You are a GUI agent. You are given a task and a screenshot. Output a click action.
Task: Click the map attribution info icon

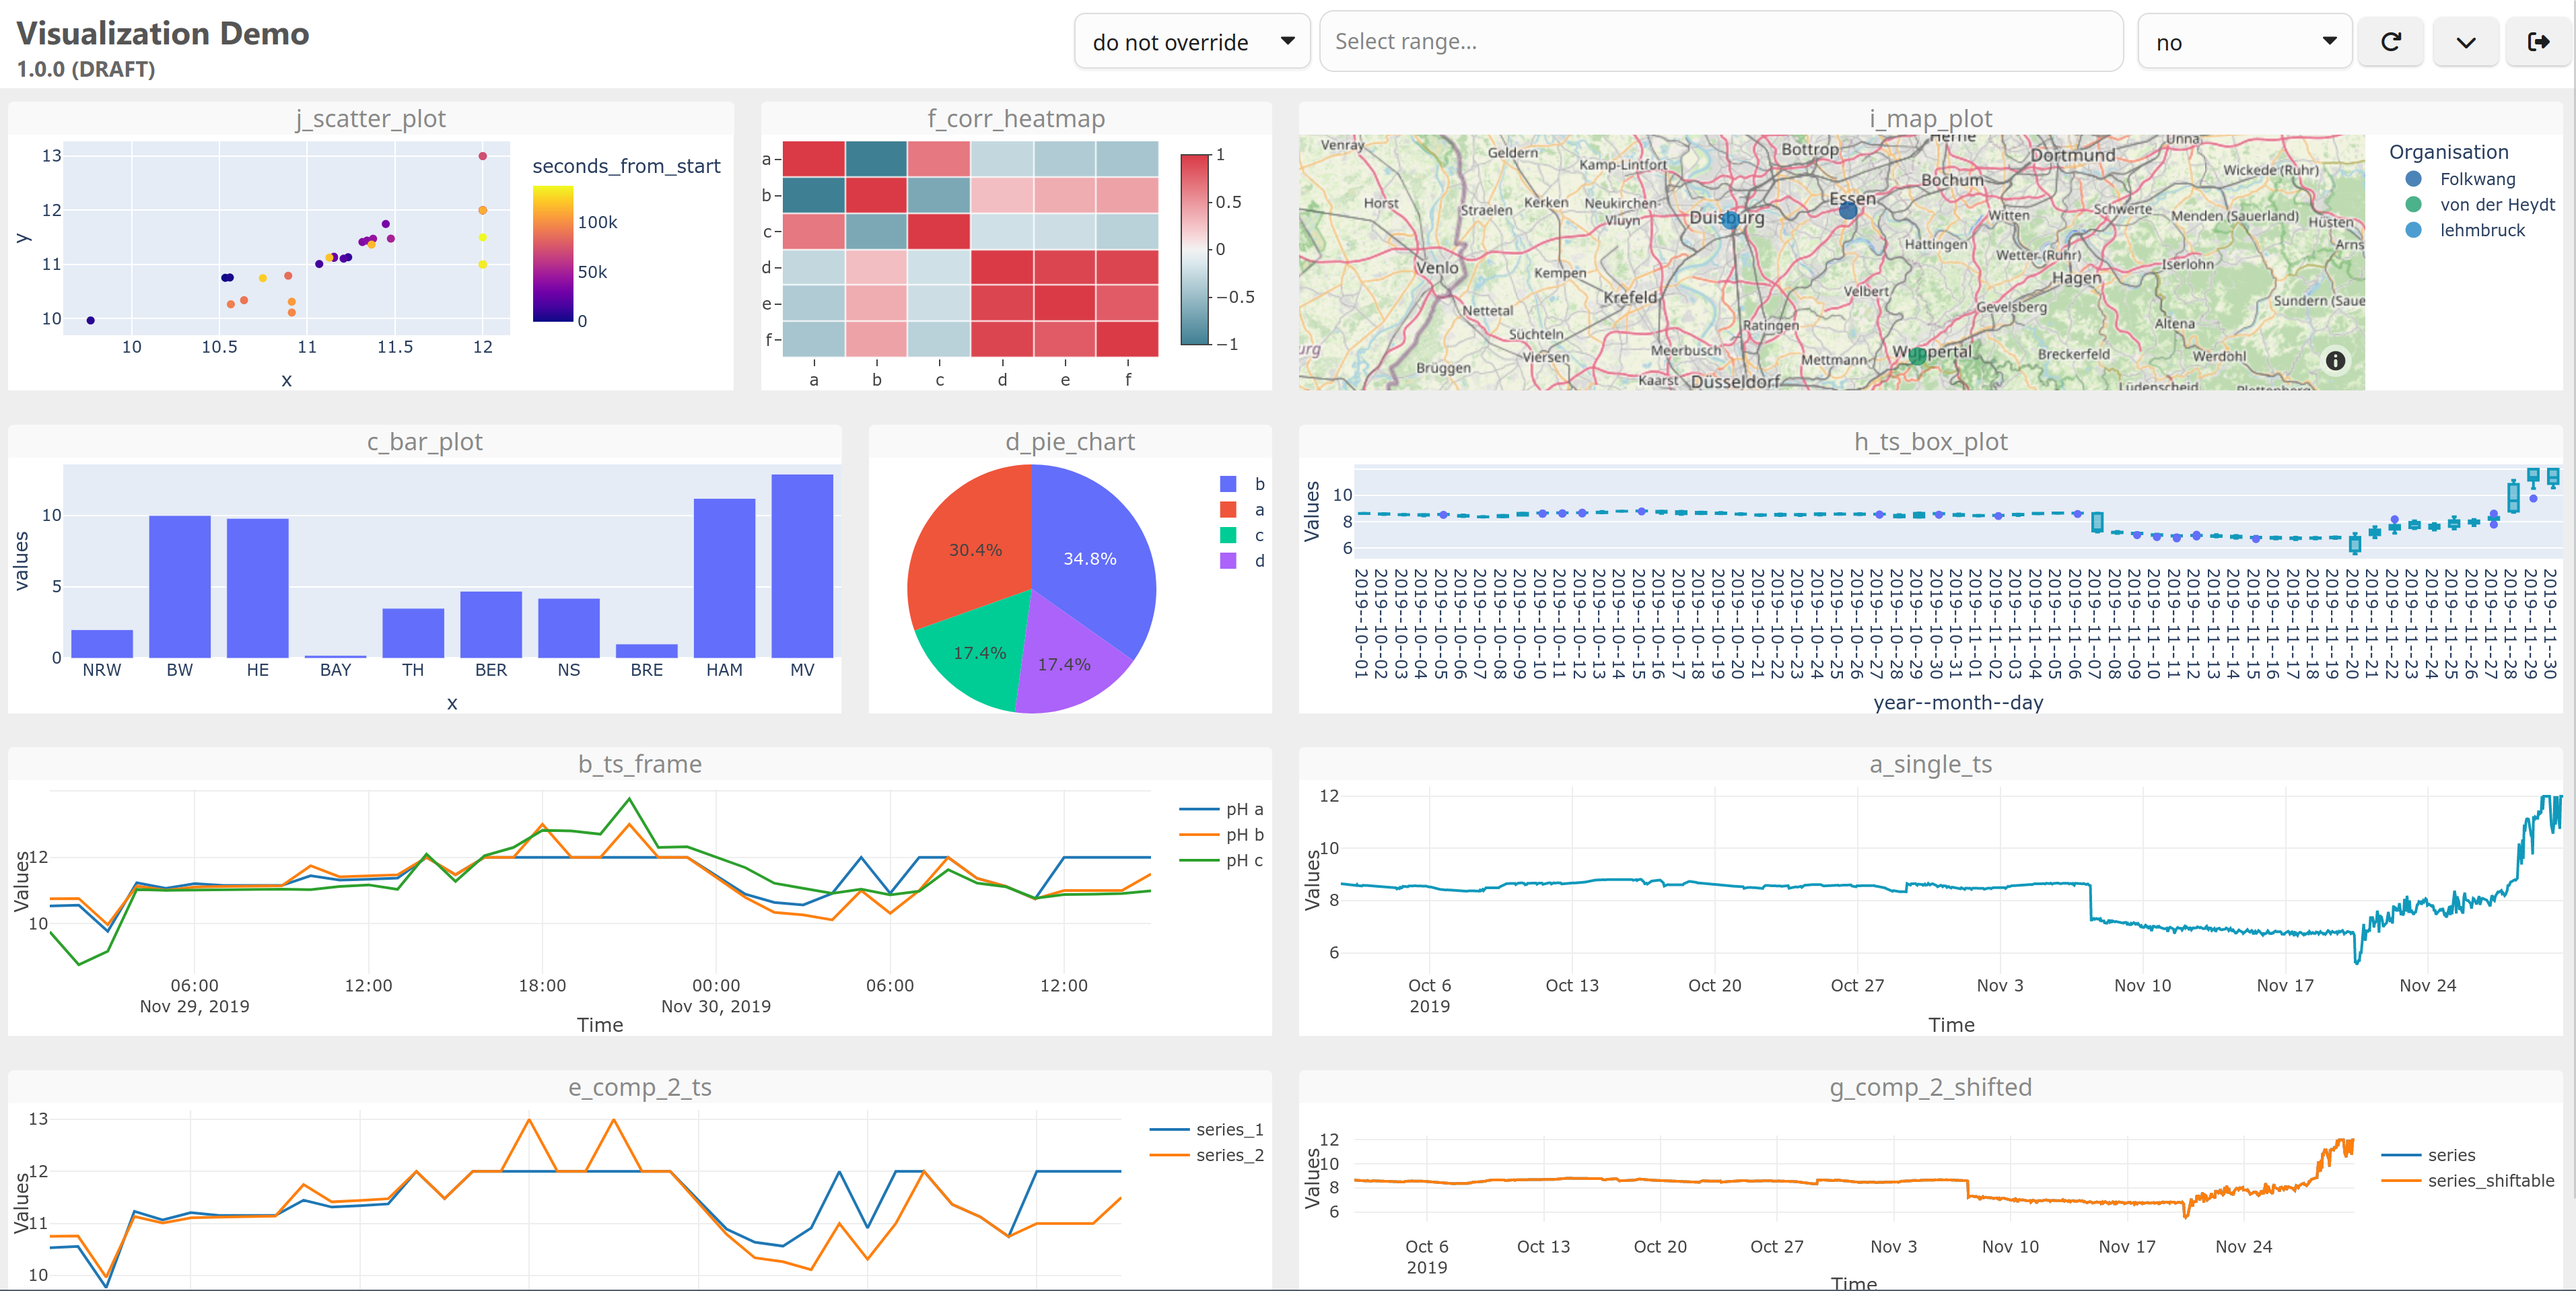tap(2335, 361)
